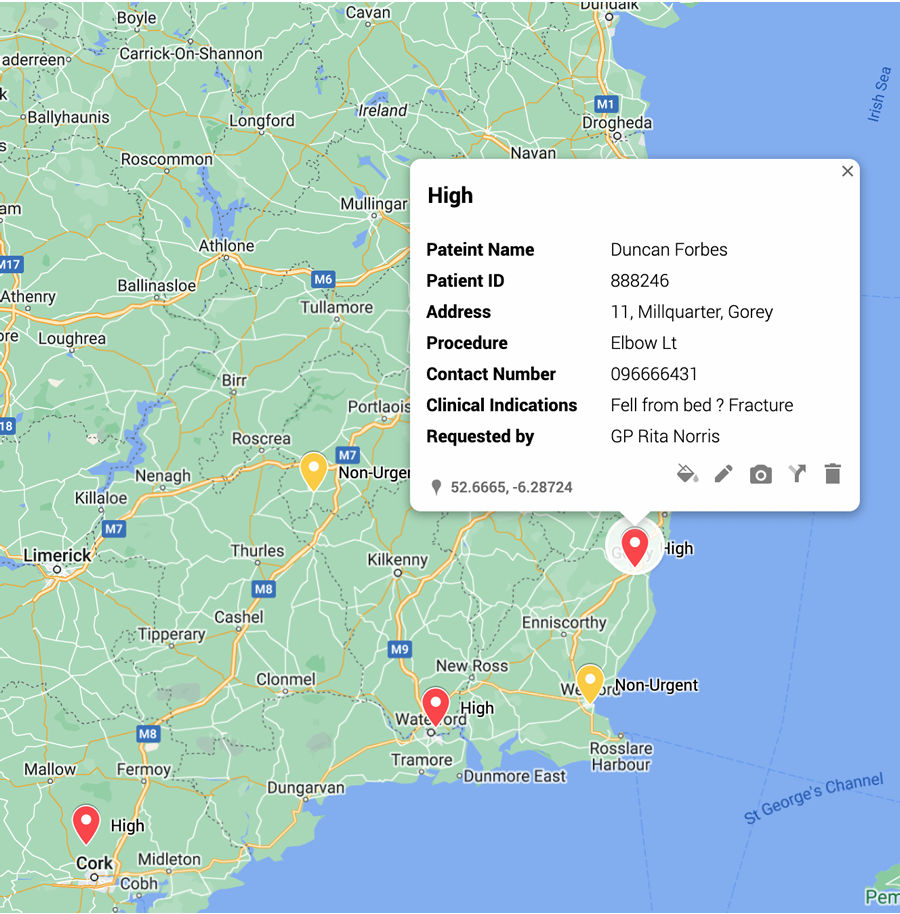Click the Kilkenny town label

click(x=397, y=559)
